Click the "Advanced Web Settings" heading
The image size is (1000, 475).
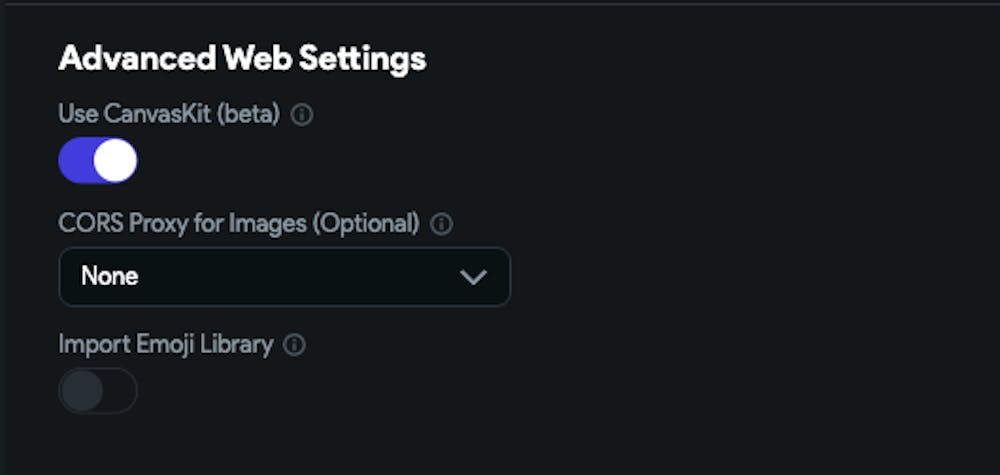(242, 58)
